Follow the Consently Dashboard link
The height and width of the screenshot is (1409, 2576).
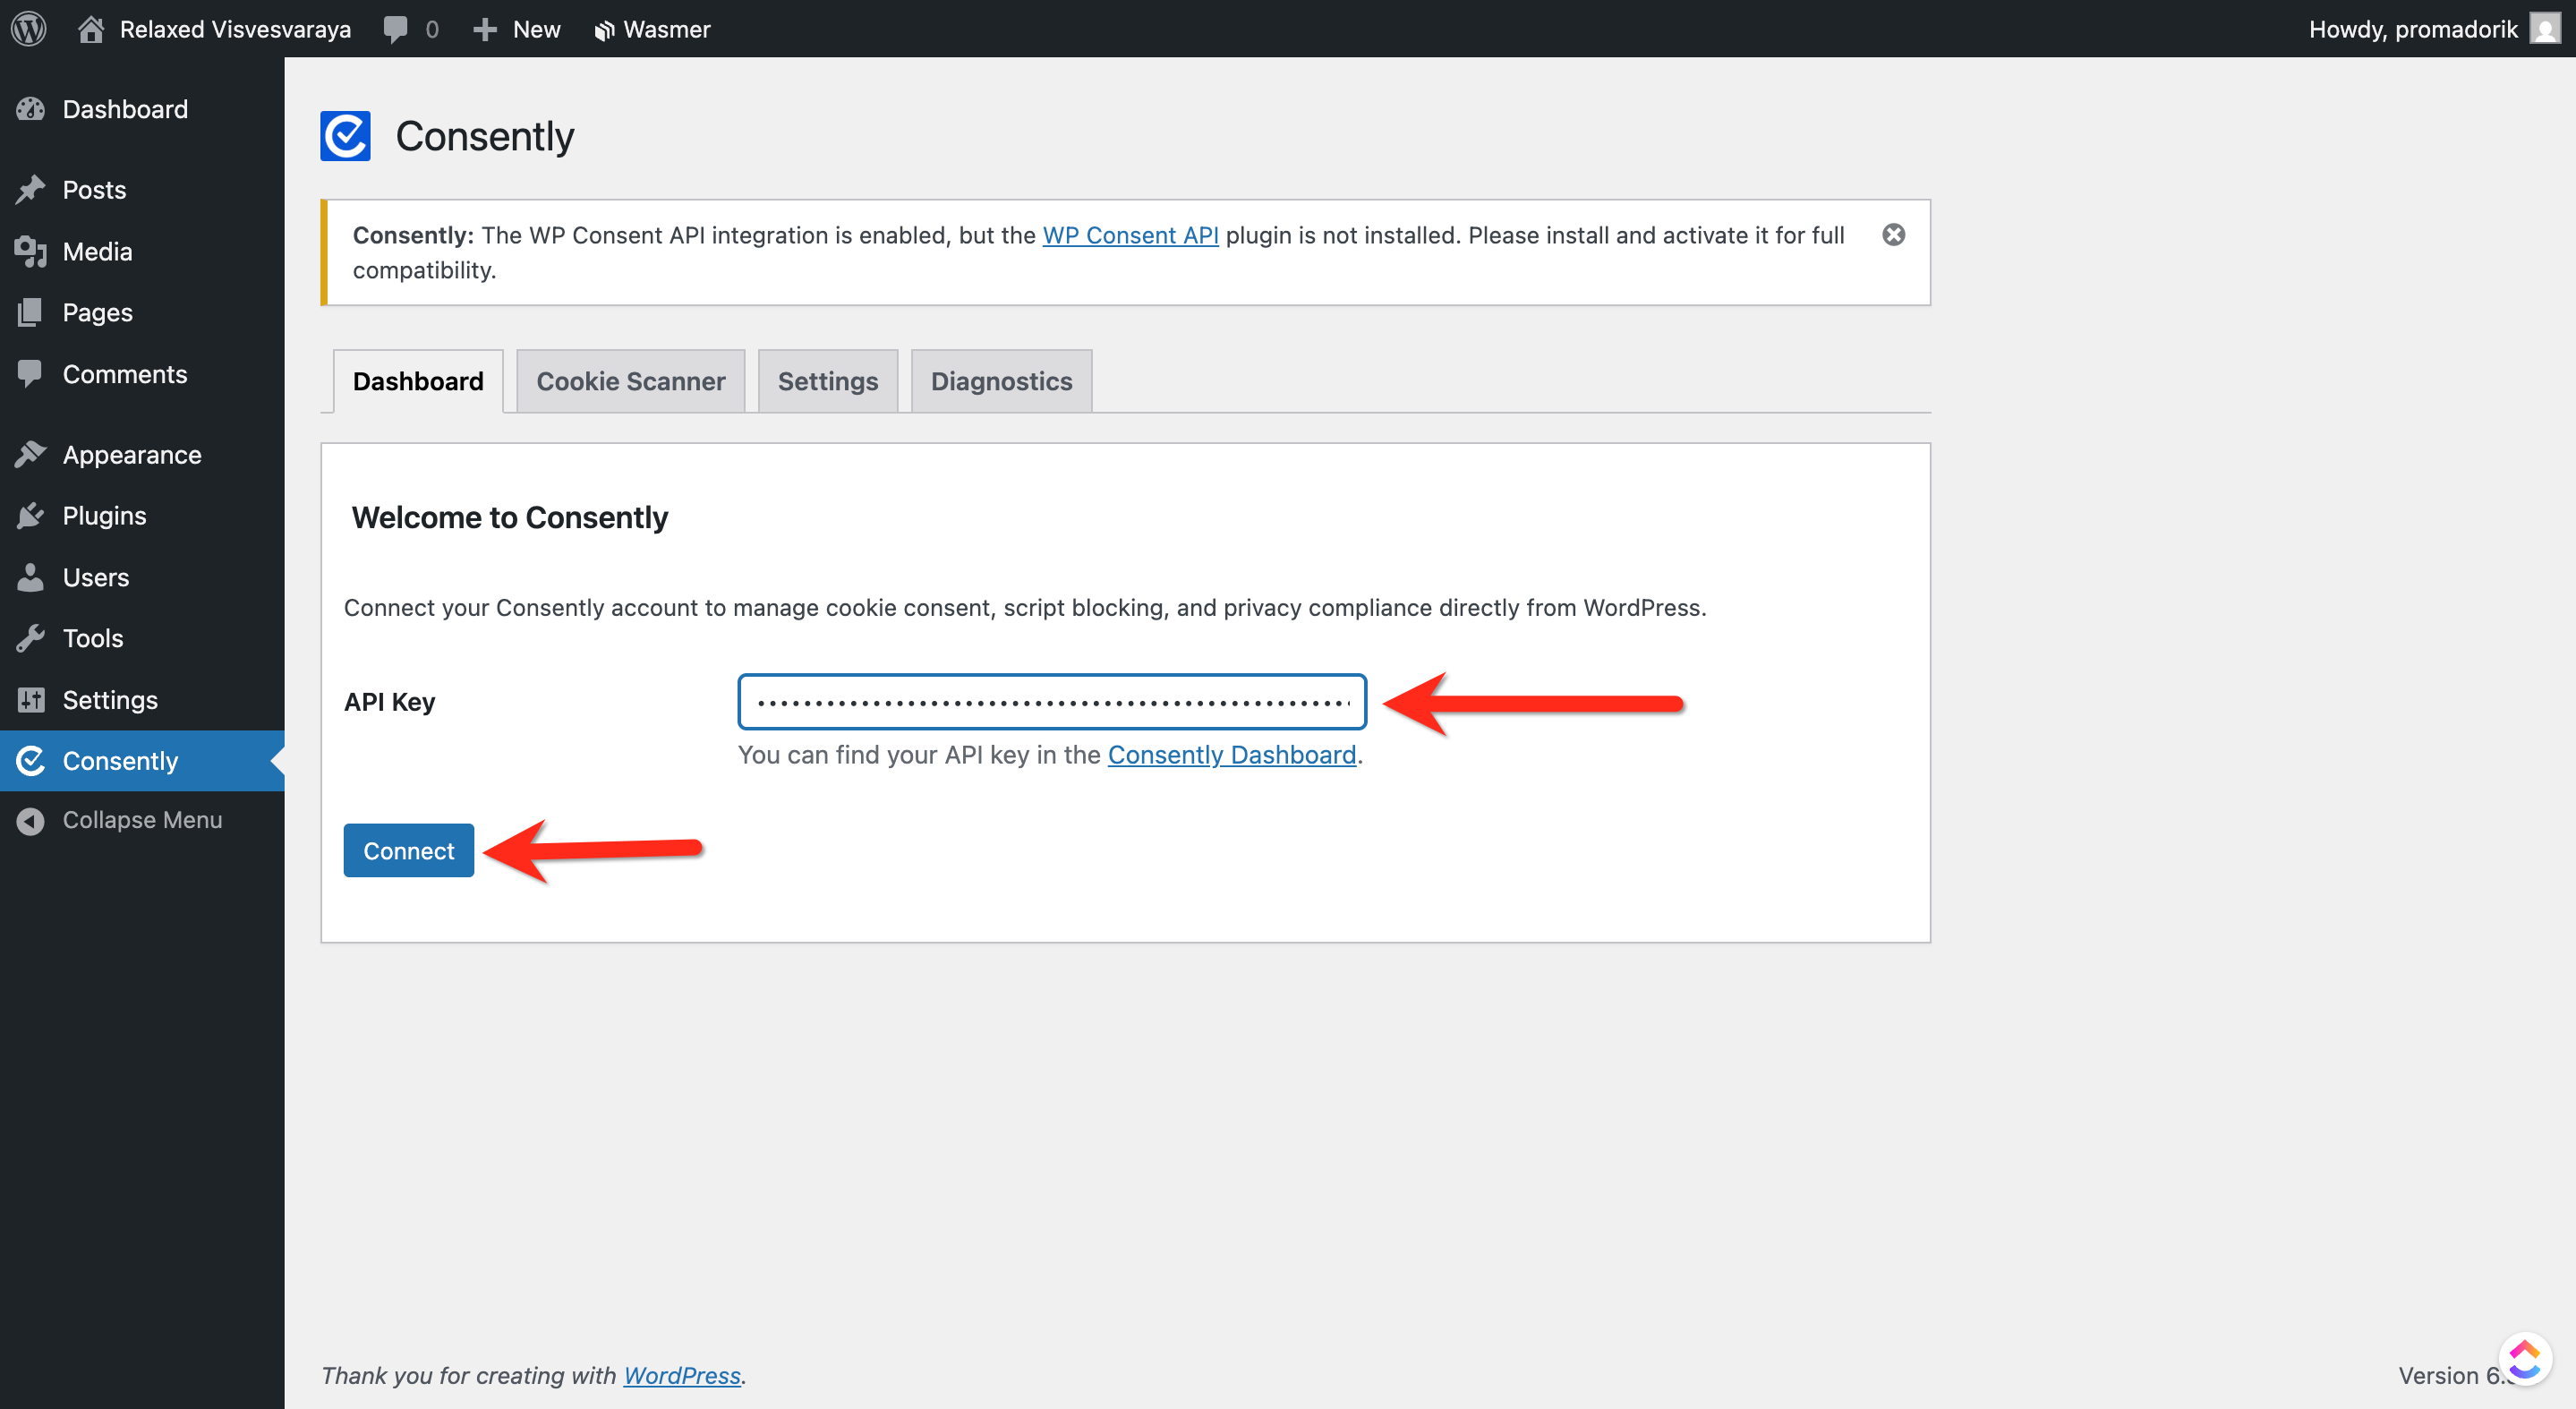pyautogui.click(x=1231, y=755)
